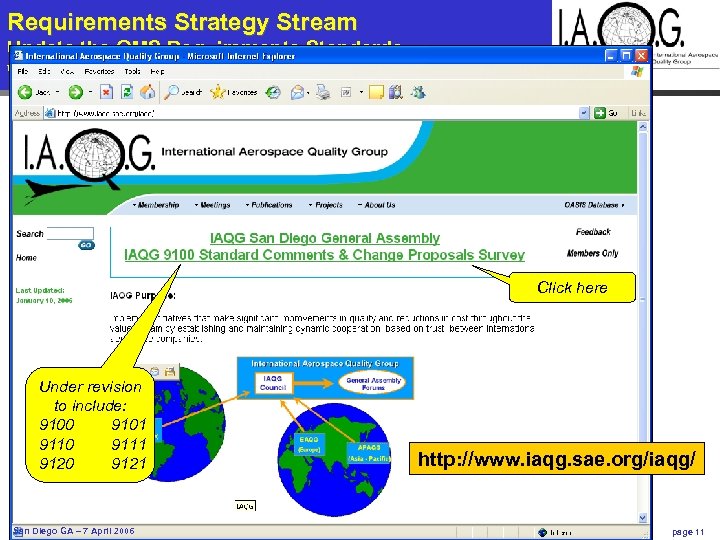Image resolution: width=720 pixels, height=540 pixels.
Task: Click the small IAQG label below globe
Action: click(x=245, y=506)
